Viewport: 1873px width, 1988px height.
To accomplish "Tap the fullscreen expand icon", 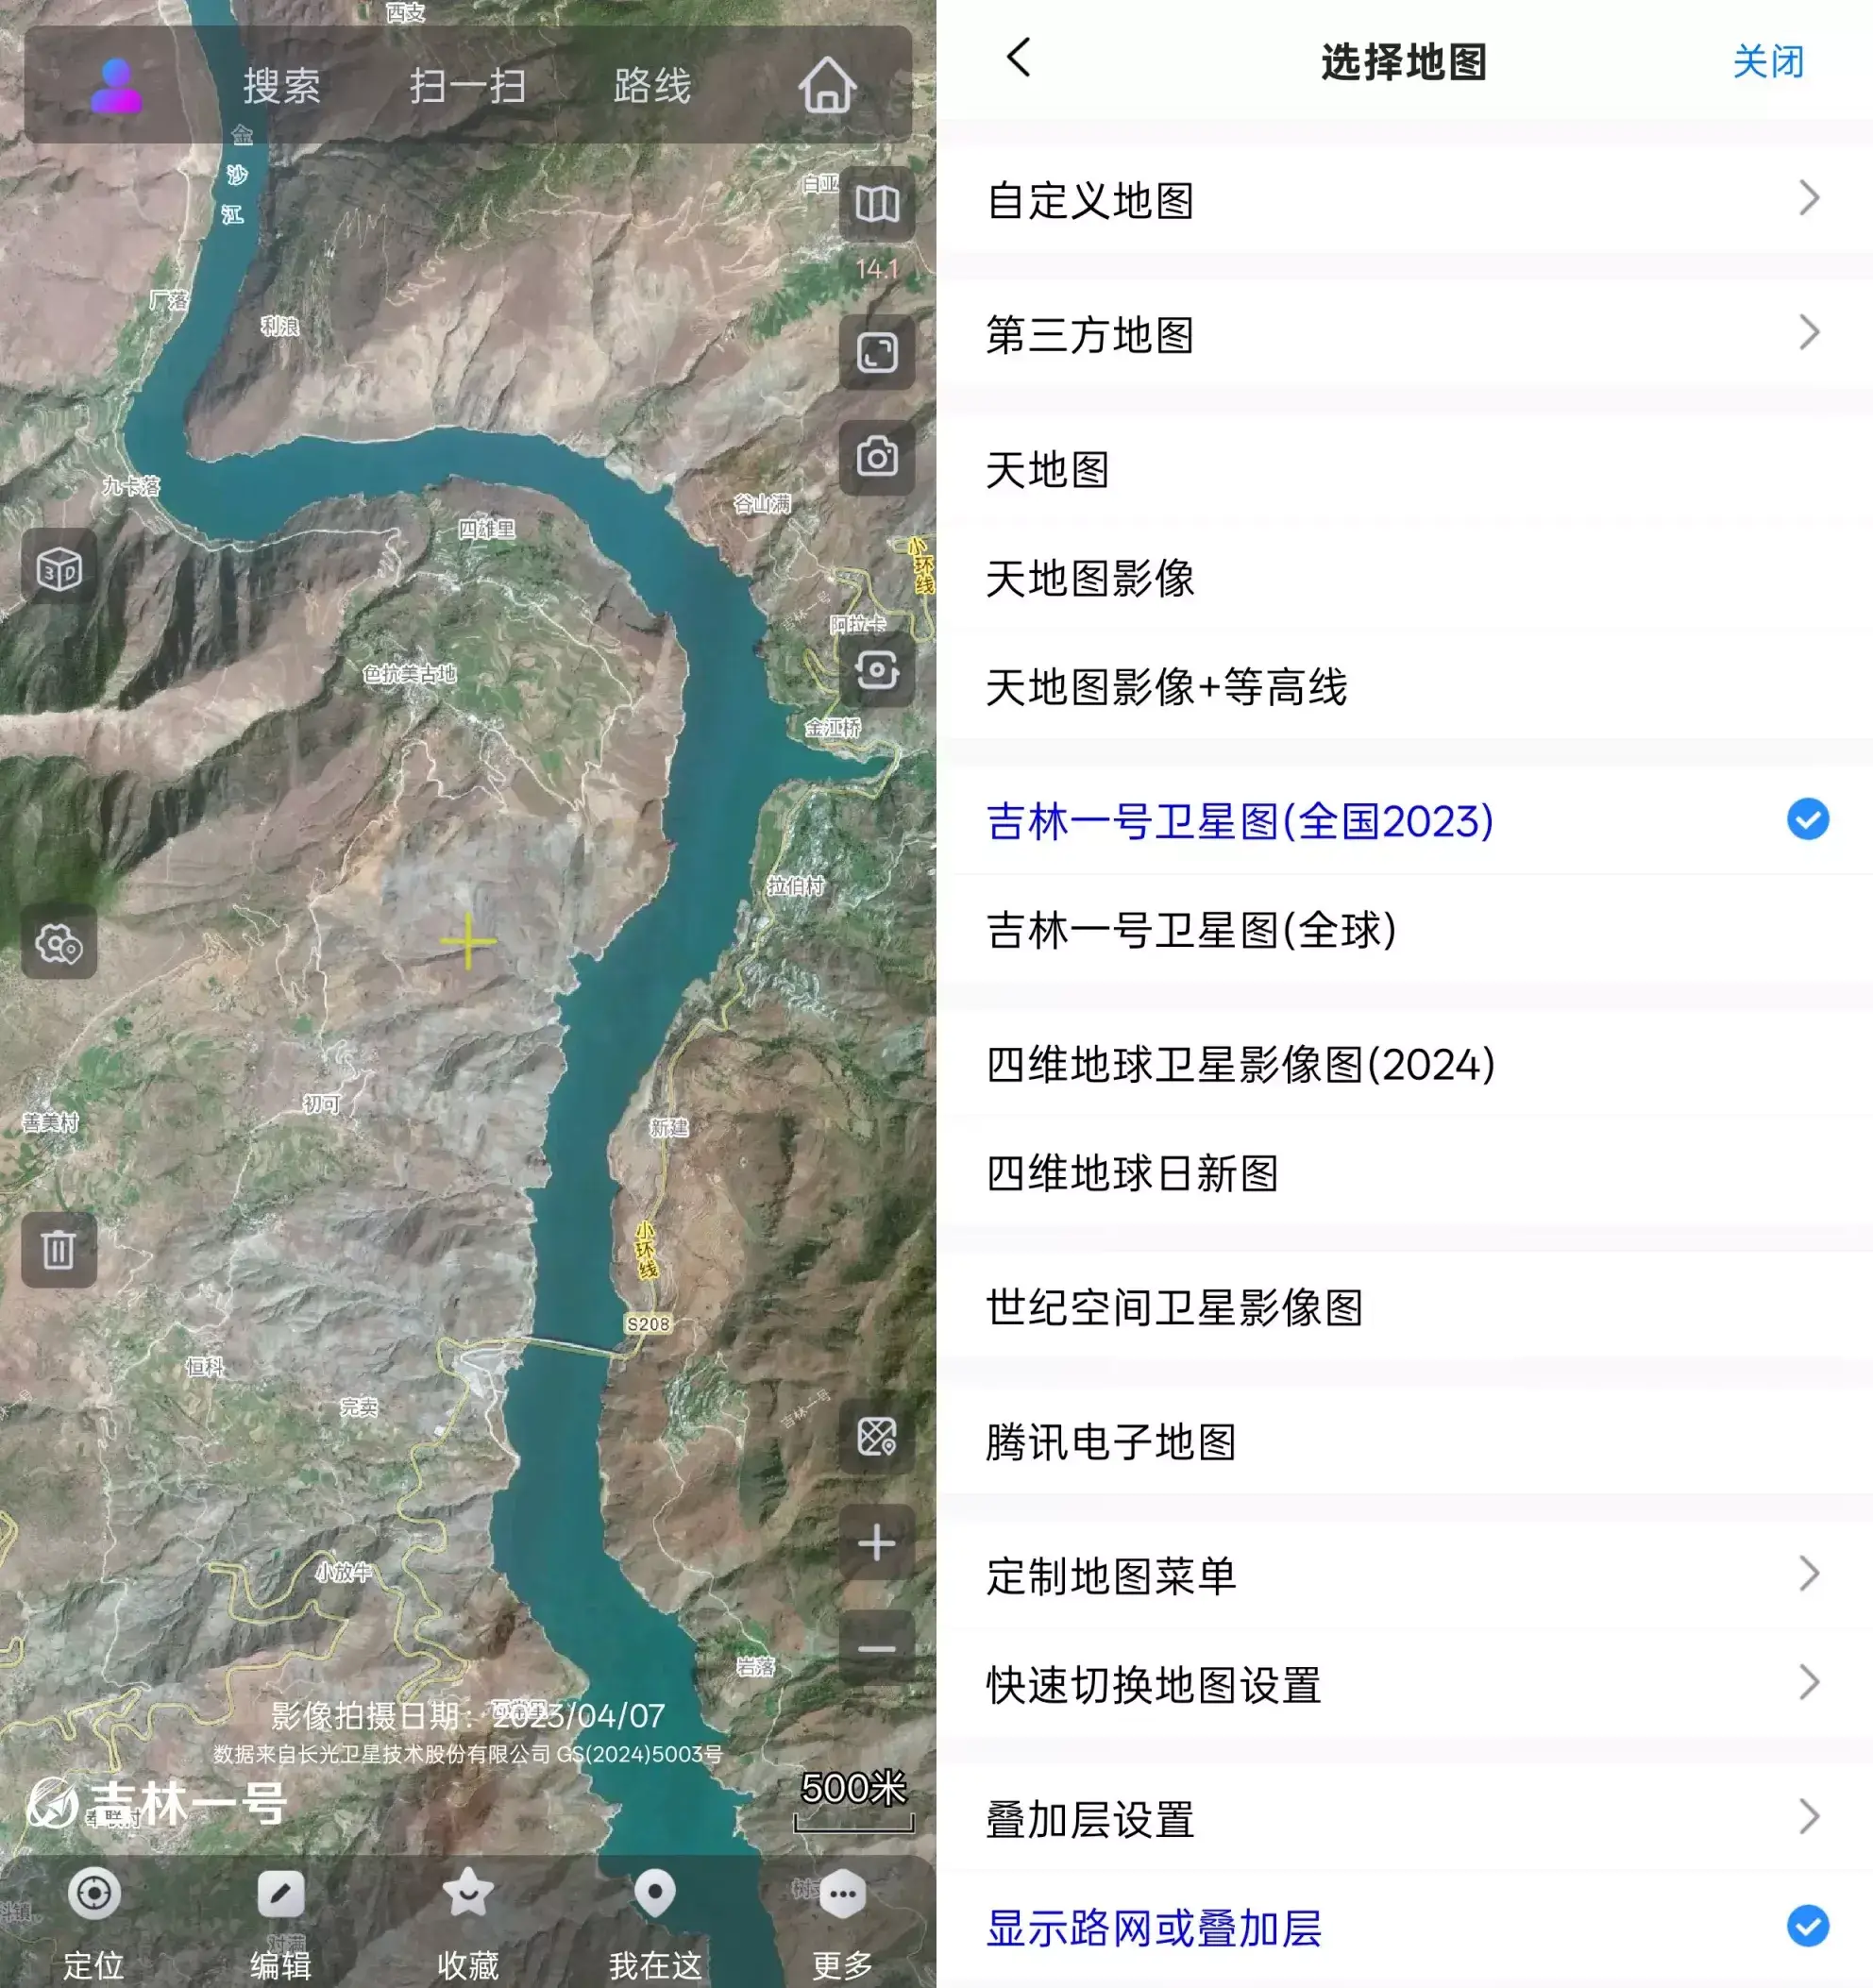I will coord(876,352).
